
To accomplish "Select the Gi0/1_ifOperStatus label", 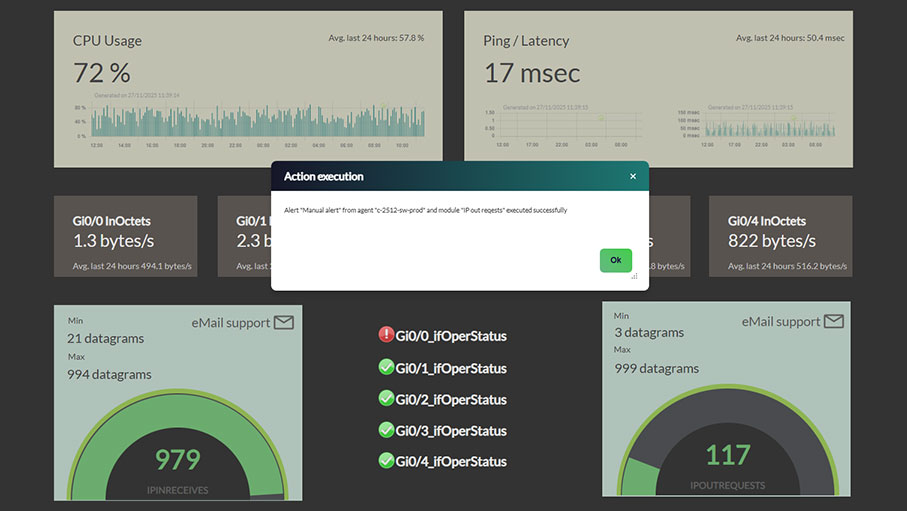I will [x=451, y=369].
